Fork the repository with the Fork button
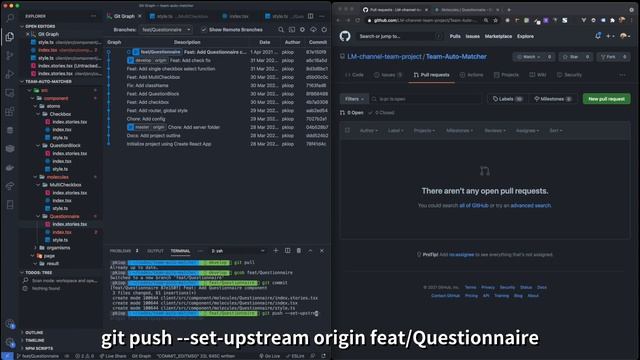 [x=607, y=57]
